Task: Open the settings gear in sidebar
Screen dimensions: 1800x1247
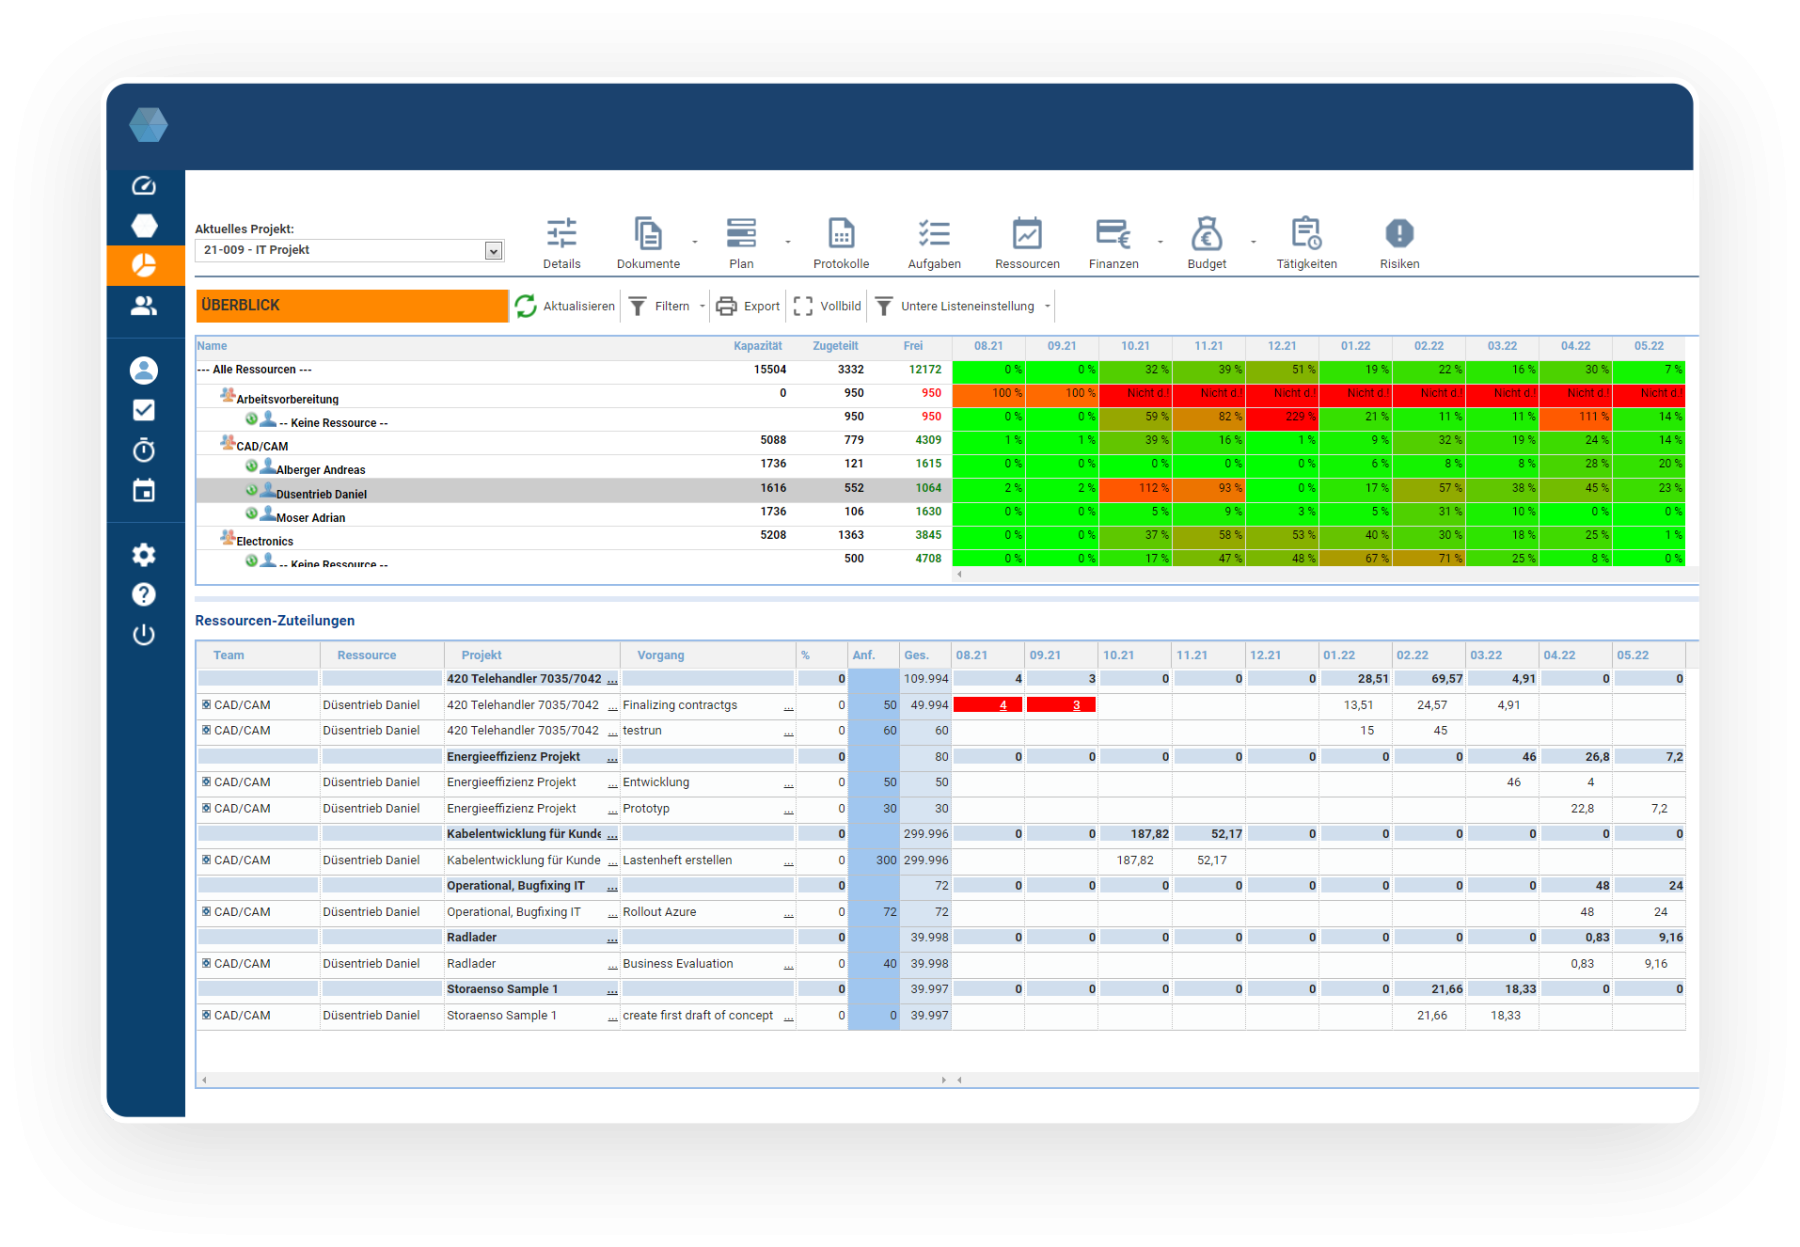Action: click(x=144, y=555)
